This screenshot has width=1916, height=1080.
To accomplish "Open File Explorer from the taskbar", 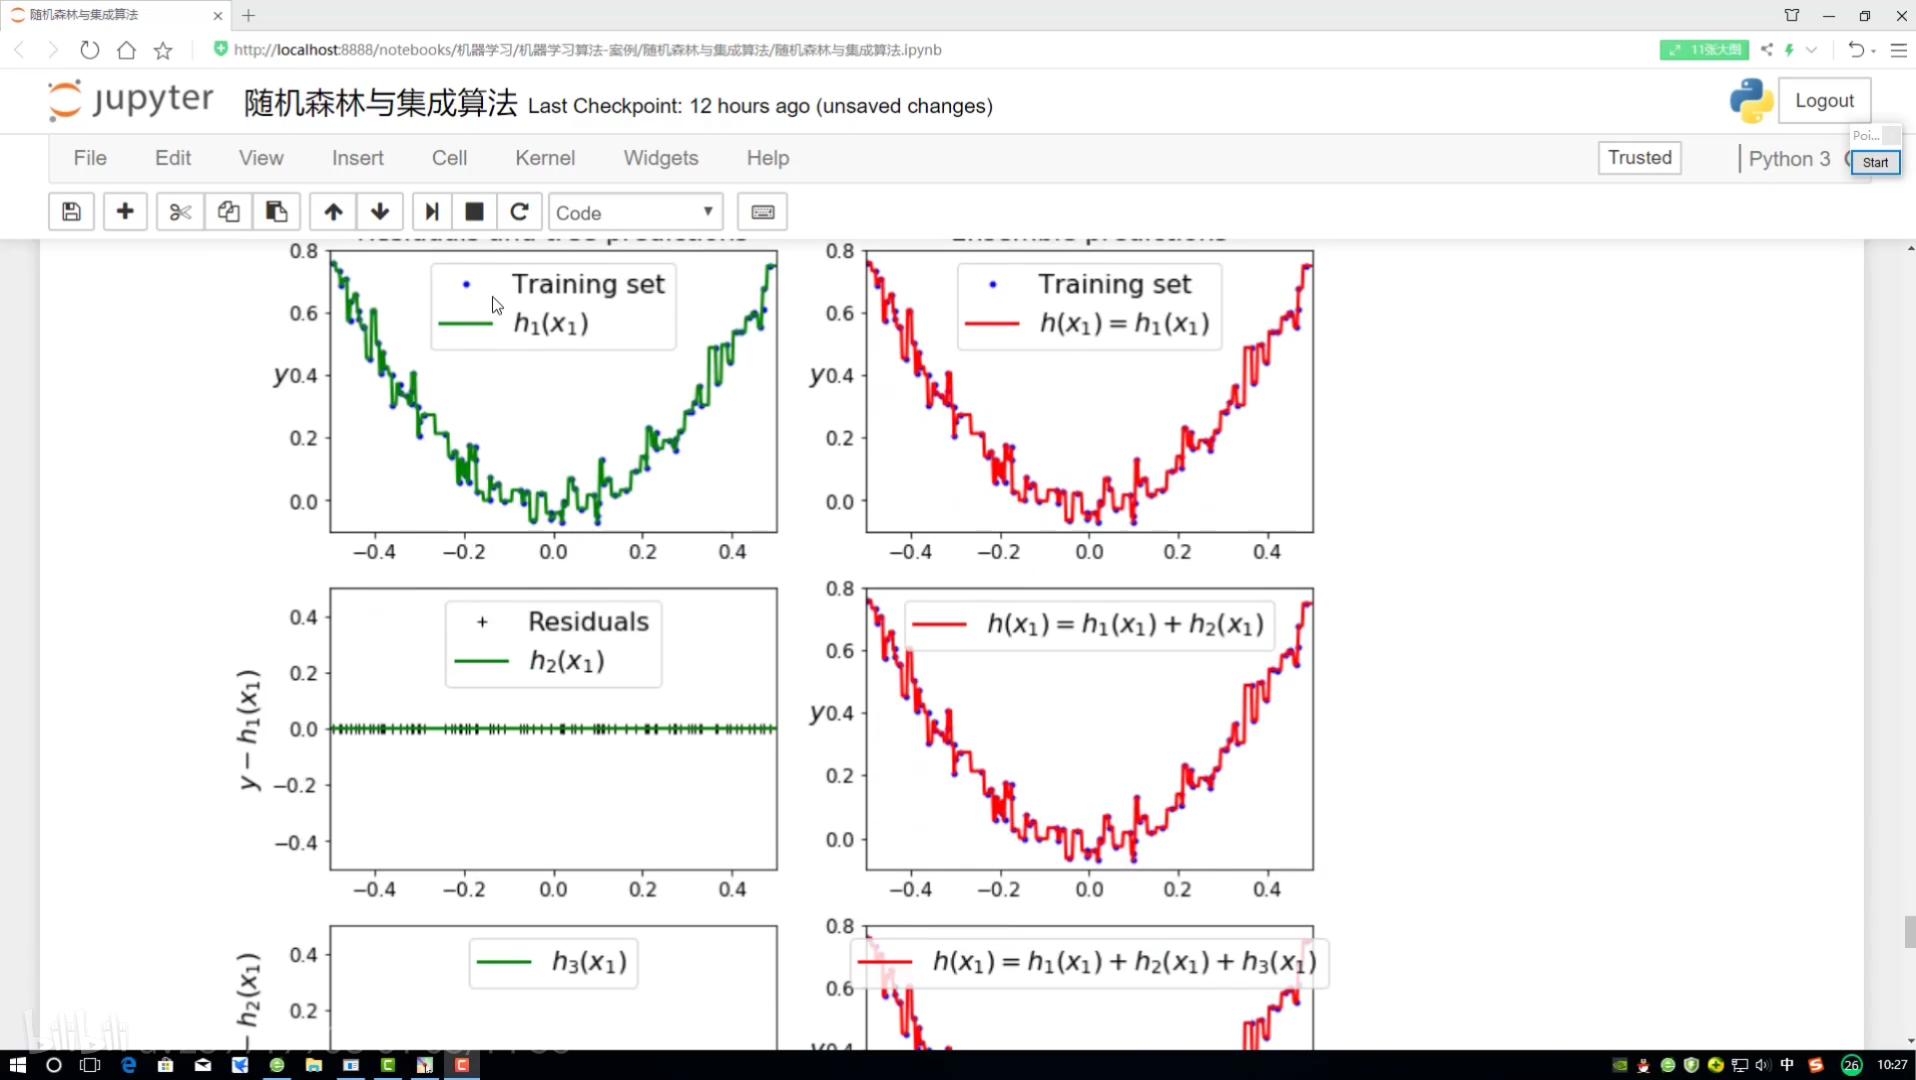I will [314, 1065].
